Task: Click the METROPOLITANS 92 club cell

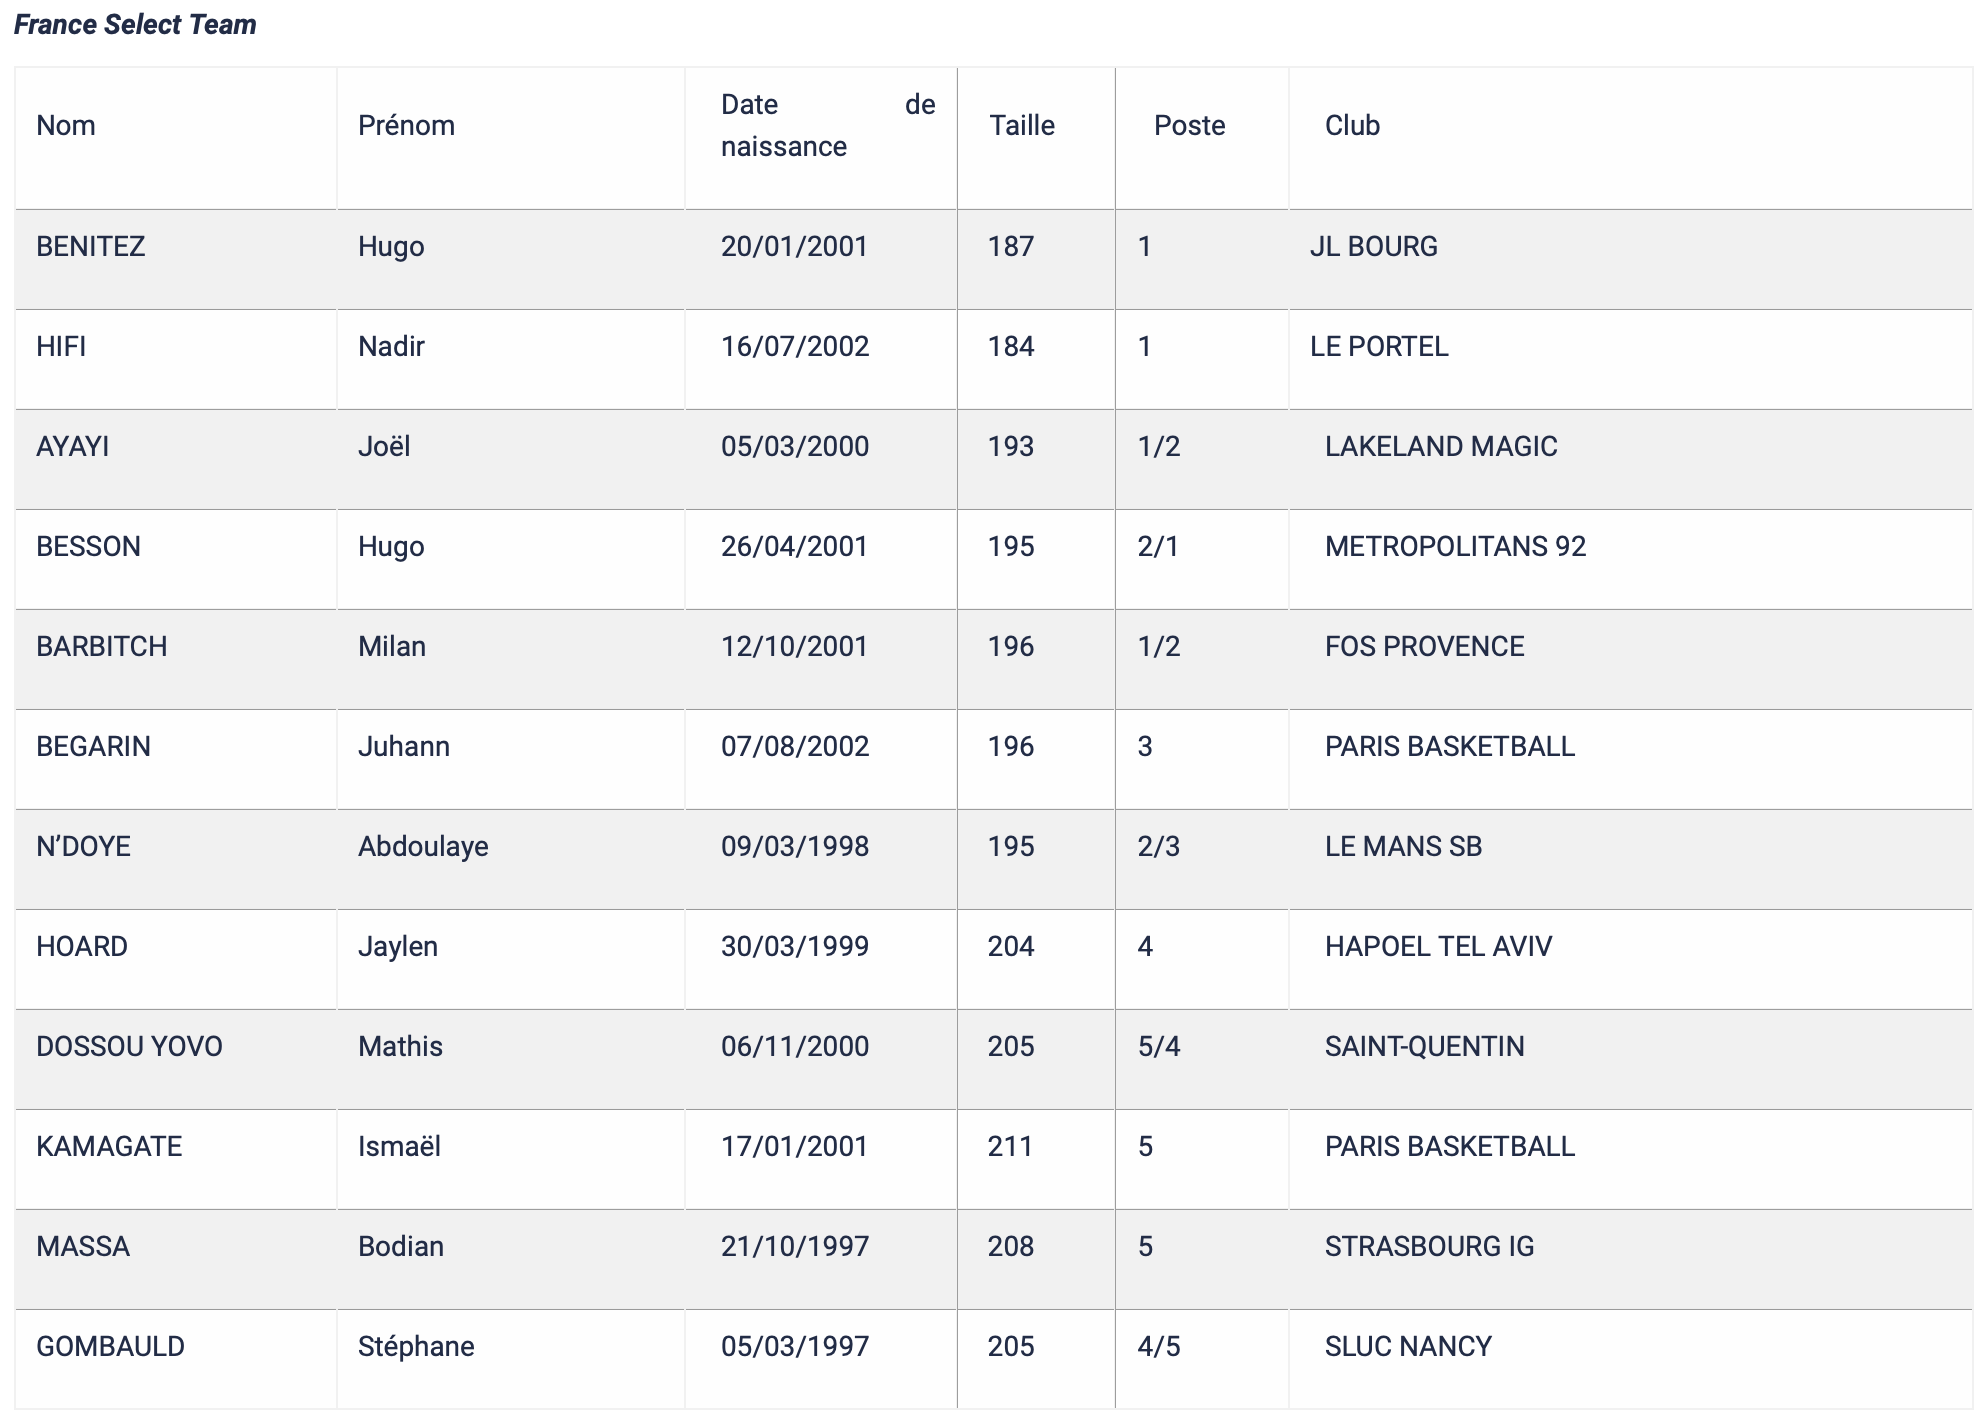Action: (x=1455, y=547)
